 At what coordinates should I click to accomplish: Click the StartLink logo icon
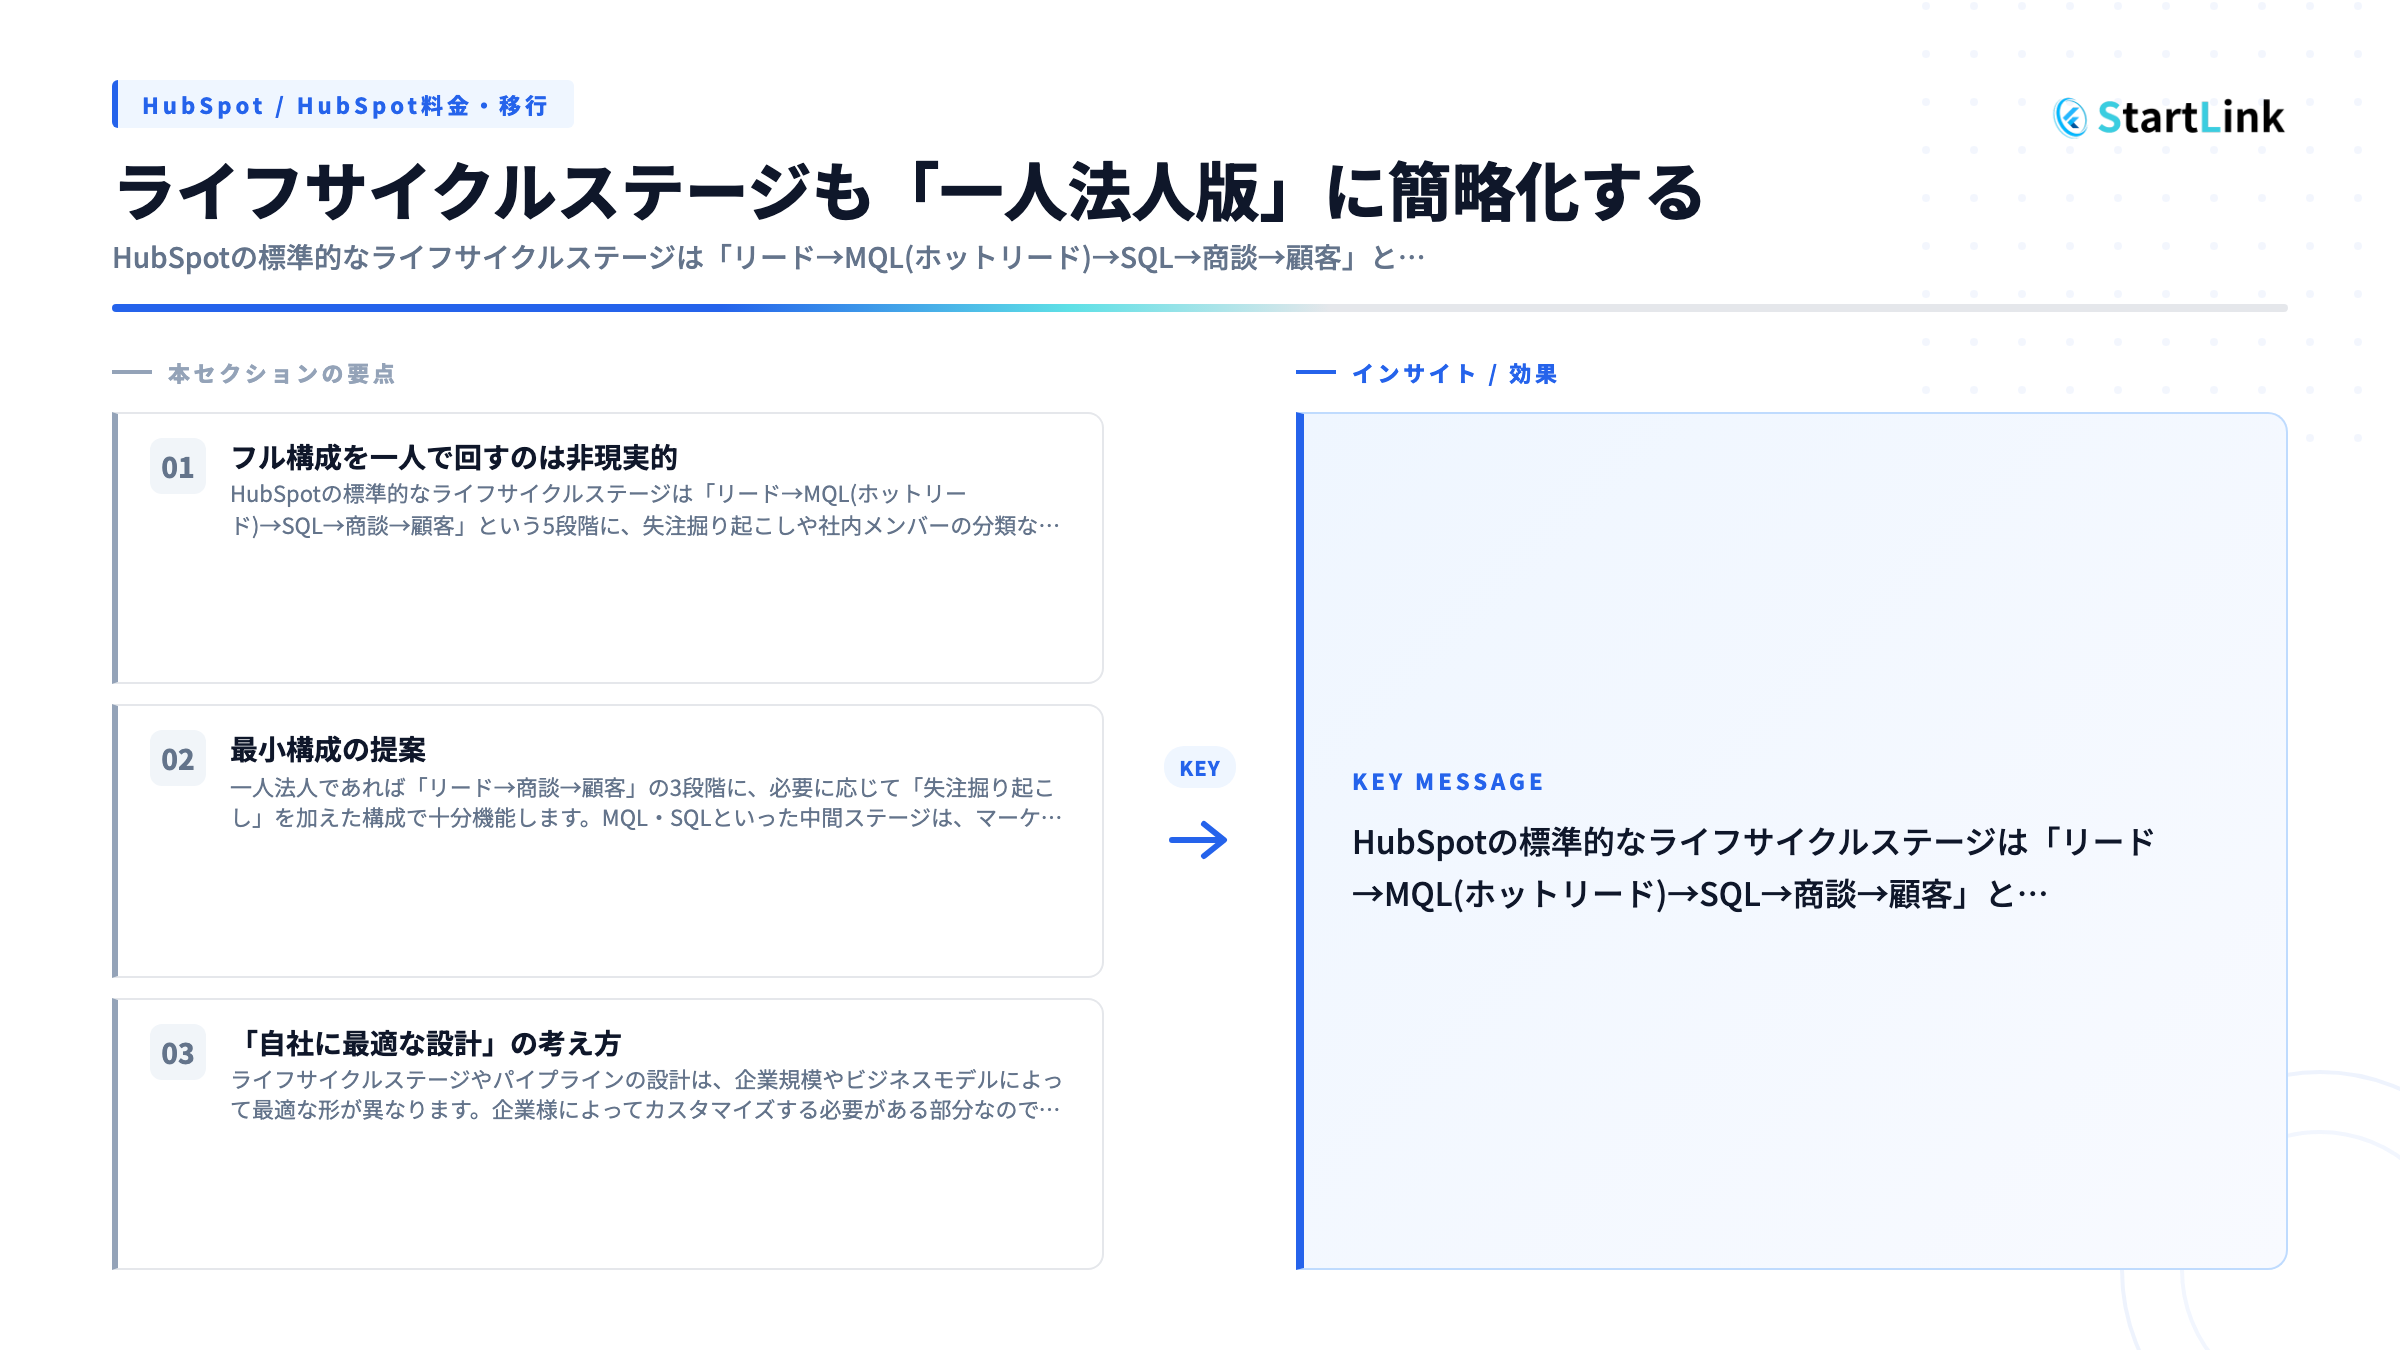coord(2070,118)
